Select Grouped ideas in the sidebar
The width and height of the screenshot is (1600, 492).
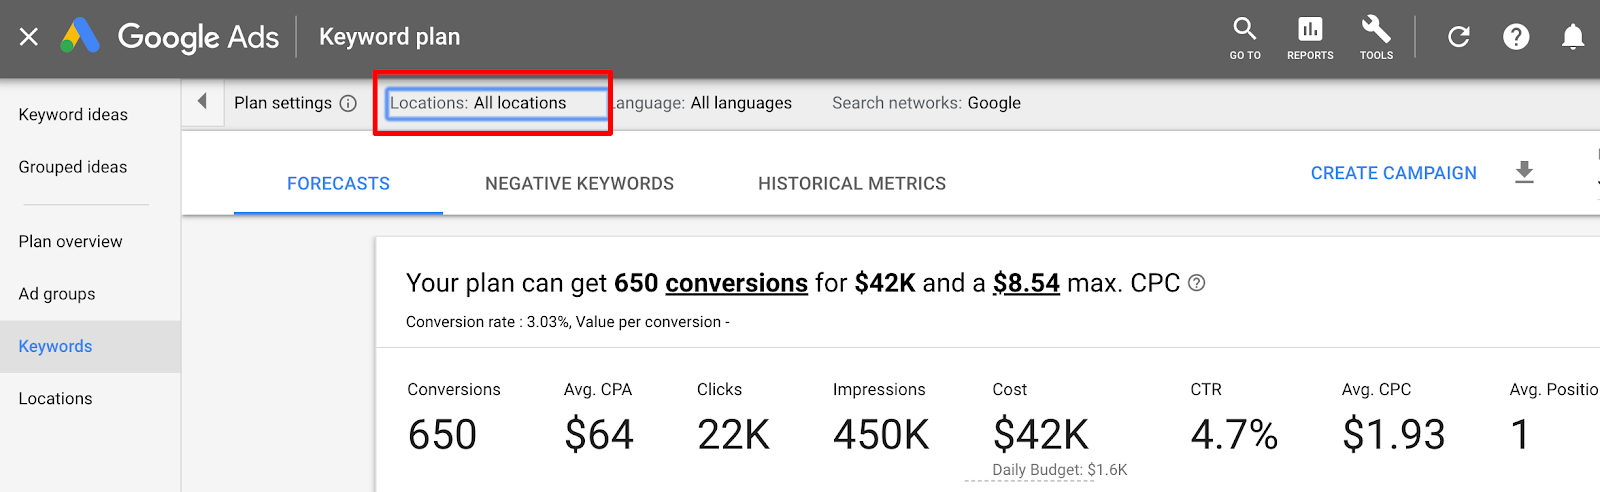[x=73, y=167]
